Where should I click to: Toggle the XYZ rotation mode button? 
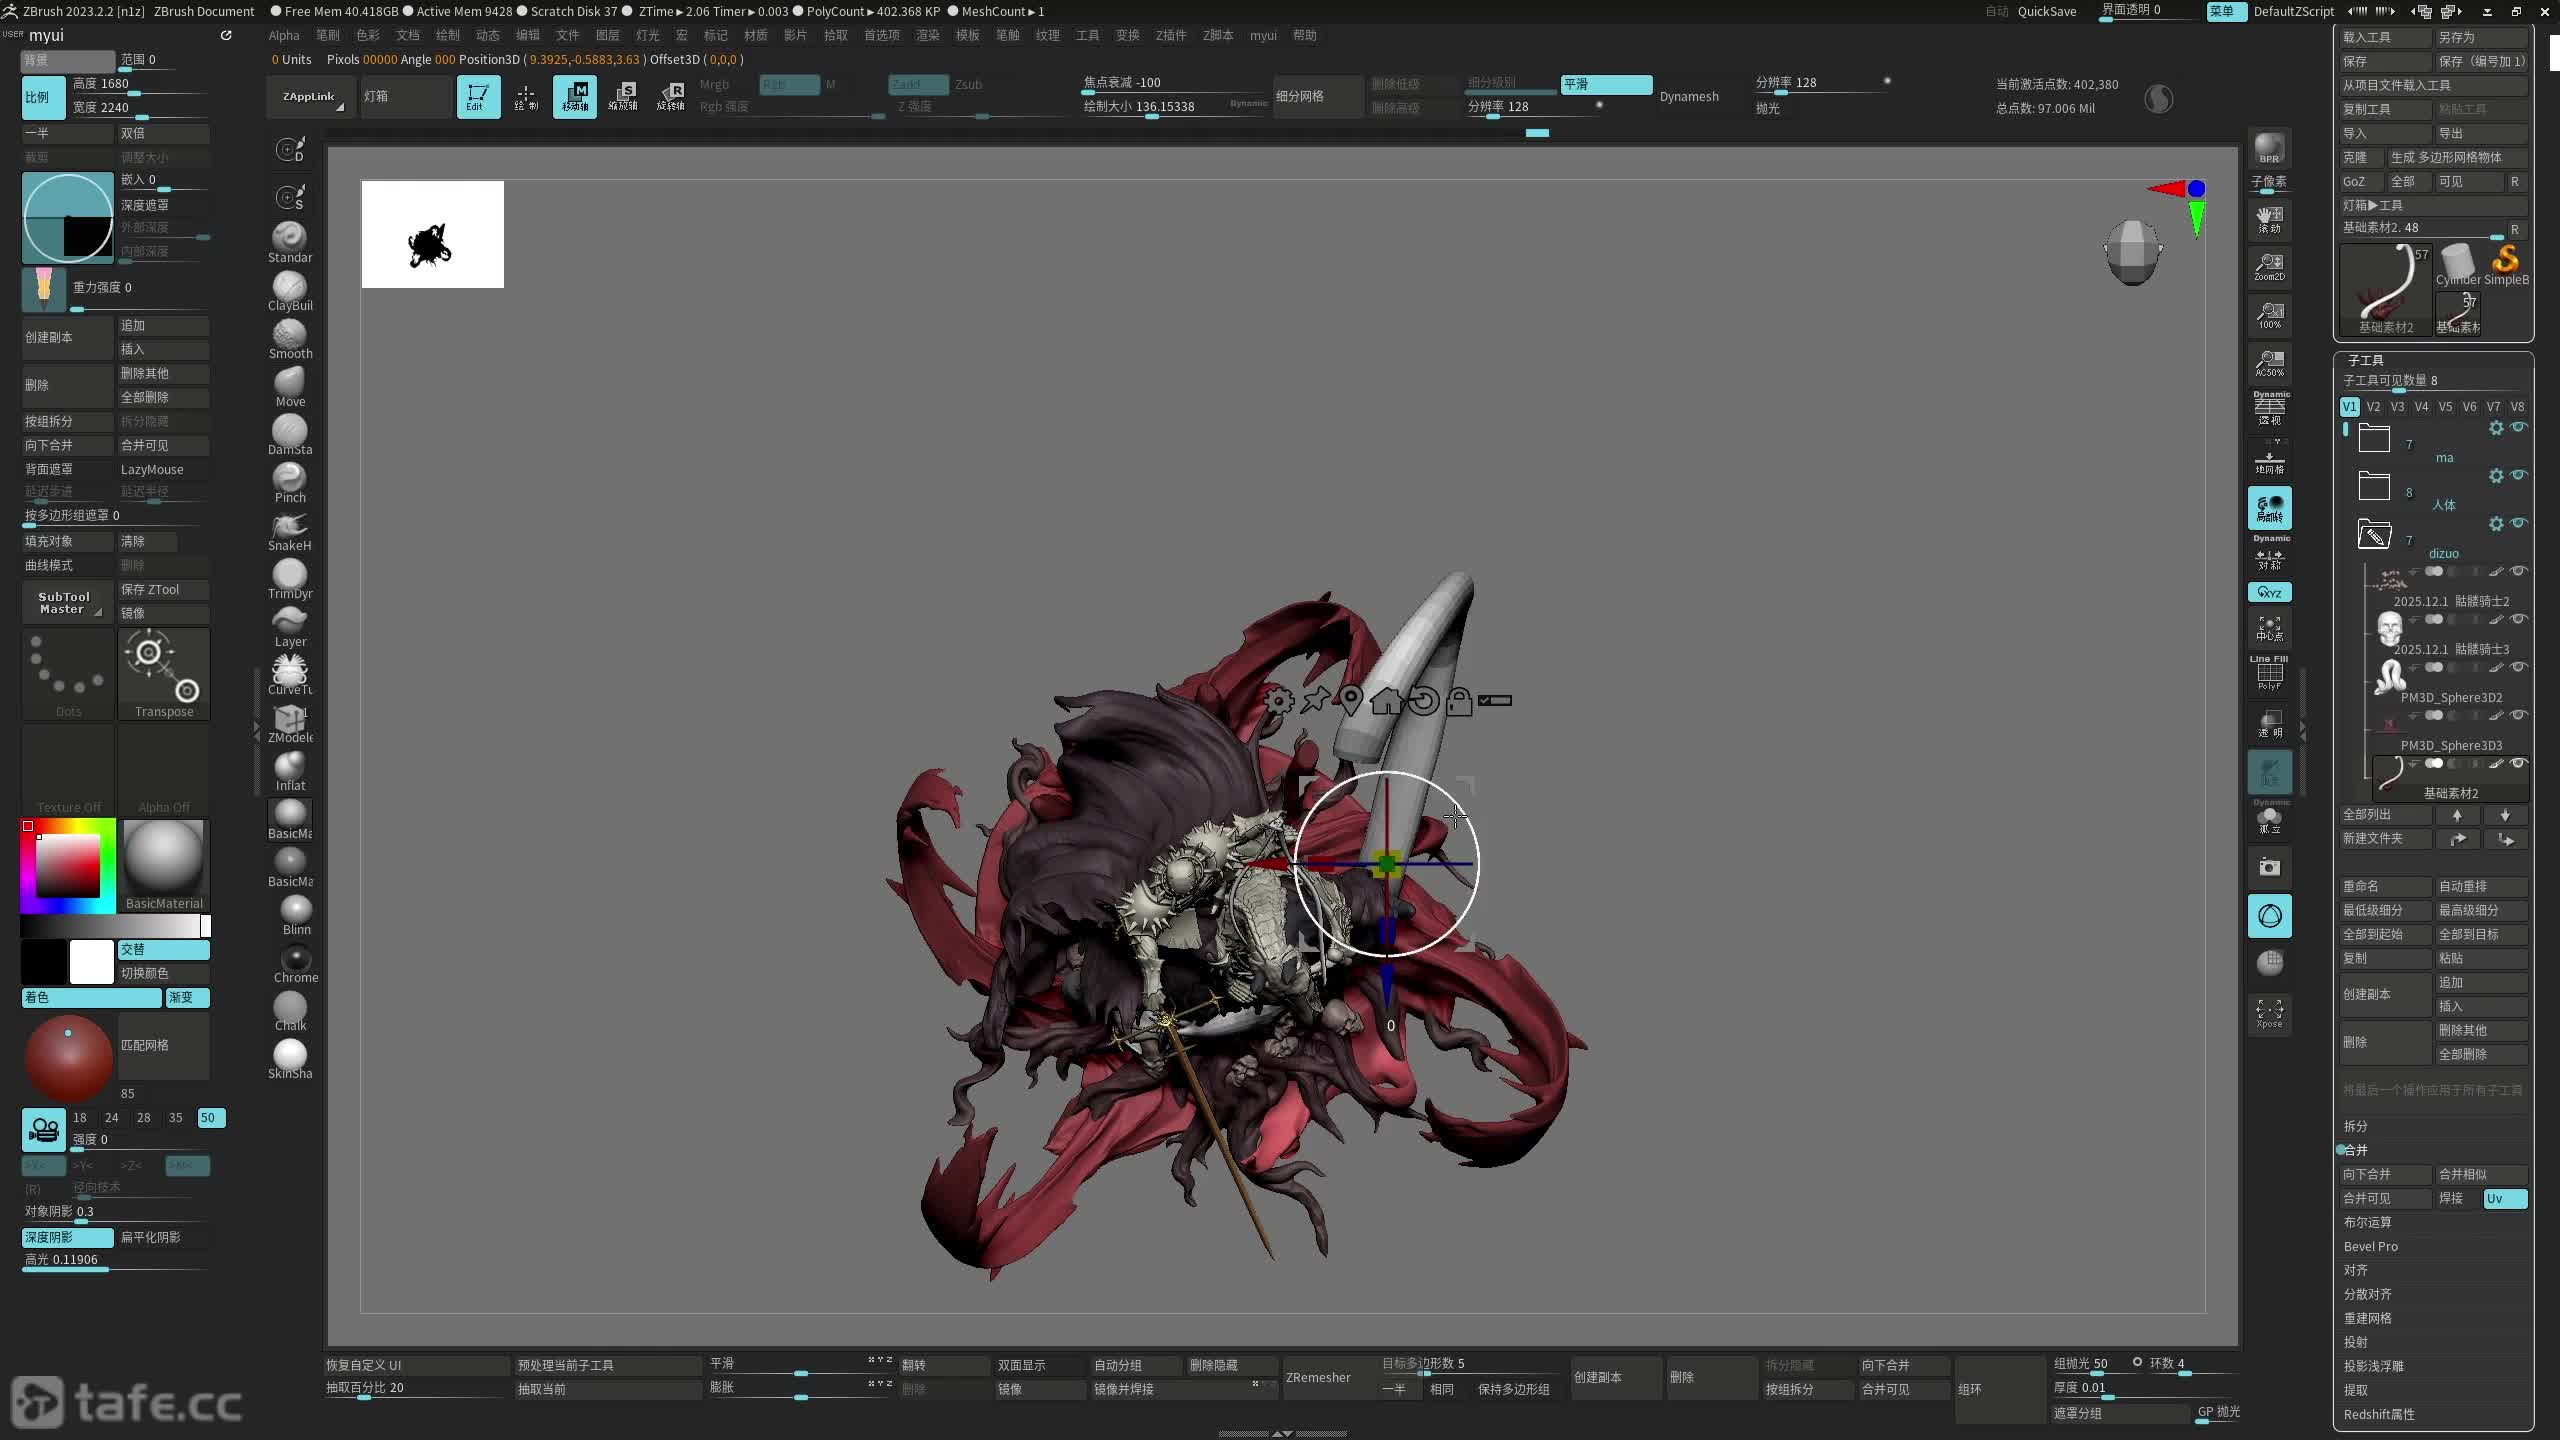pos(2269,592)
